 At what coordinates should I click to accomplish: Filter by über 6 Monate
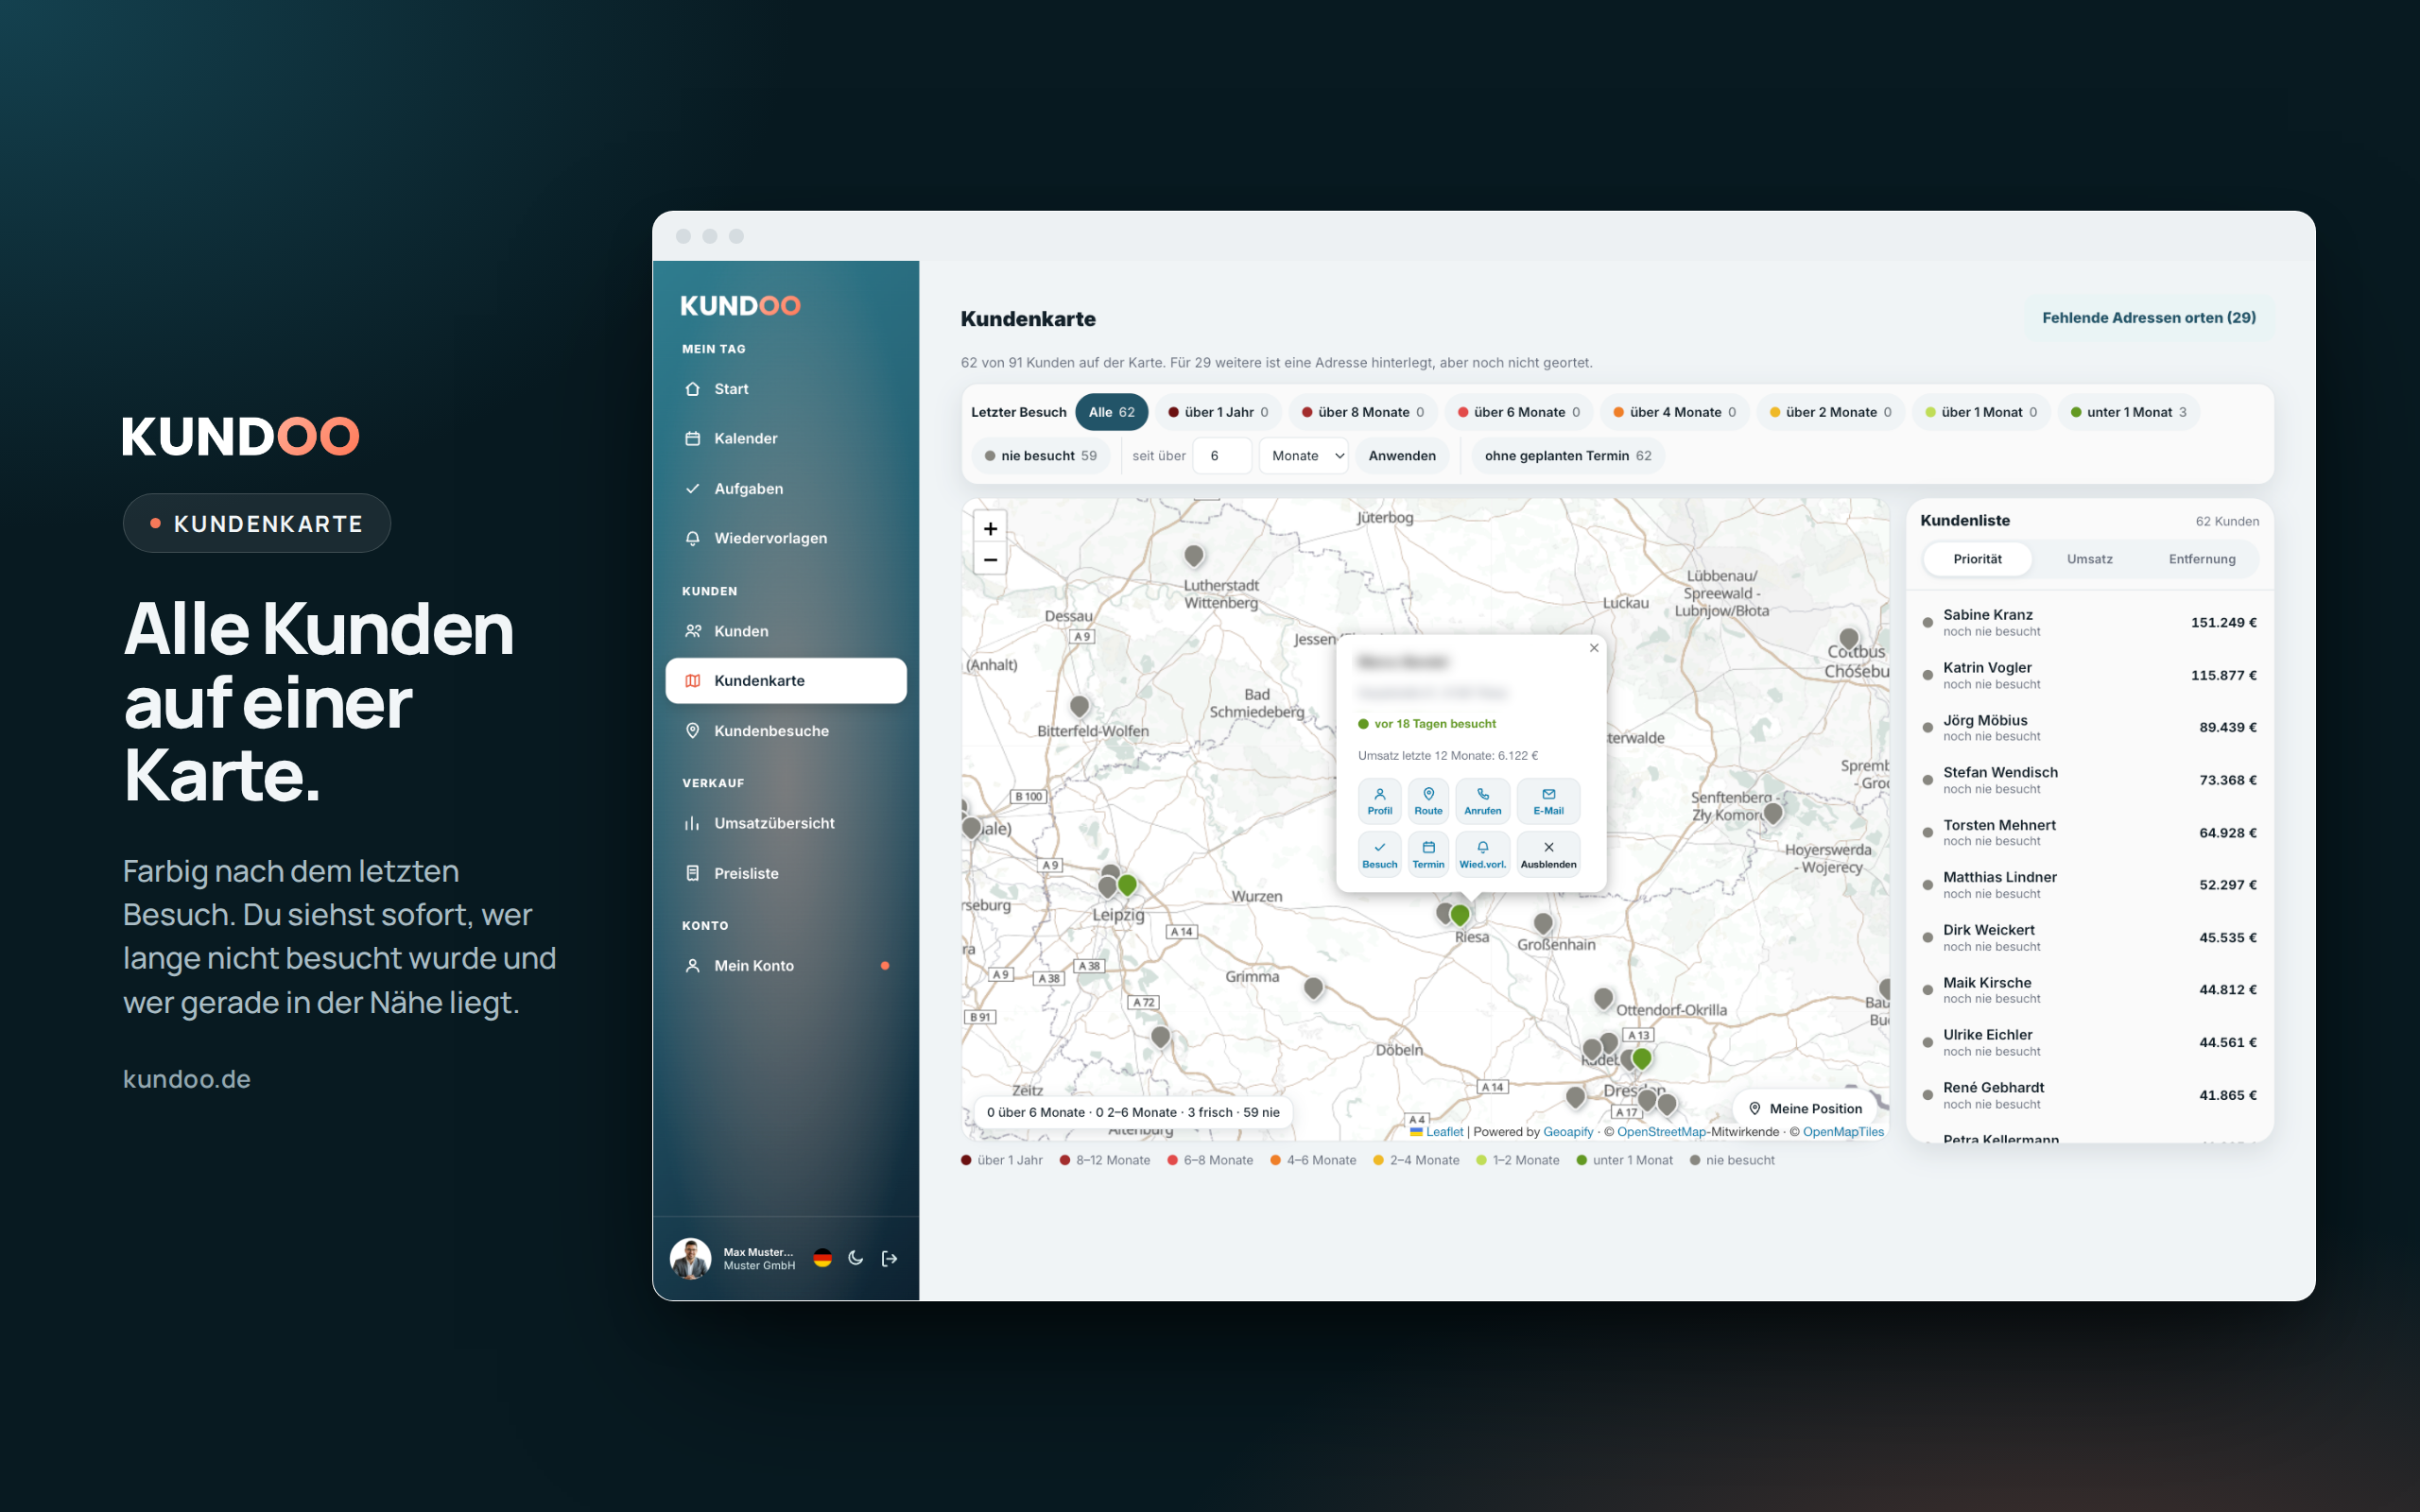click(x=1518, y=412)
